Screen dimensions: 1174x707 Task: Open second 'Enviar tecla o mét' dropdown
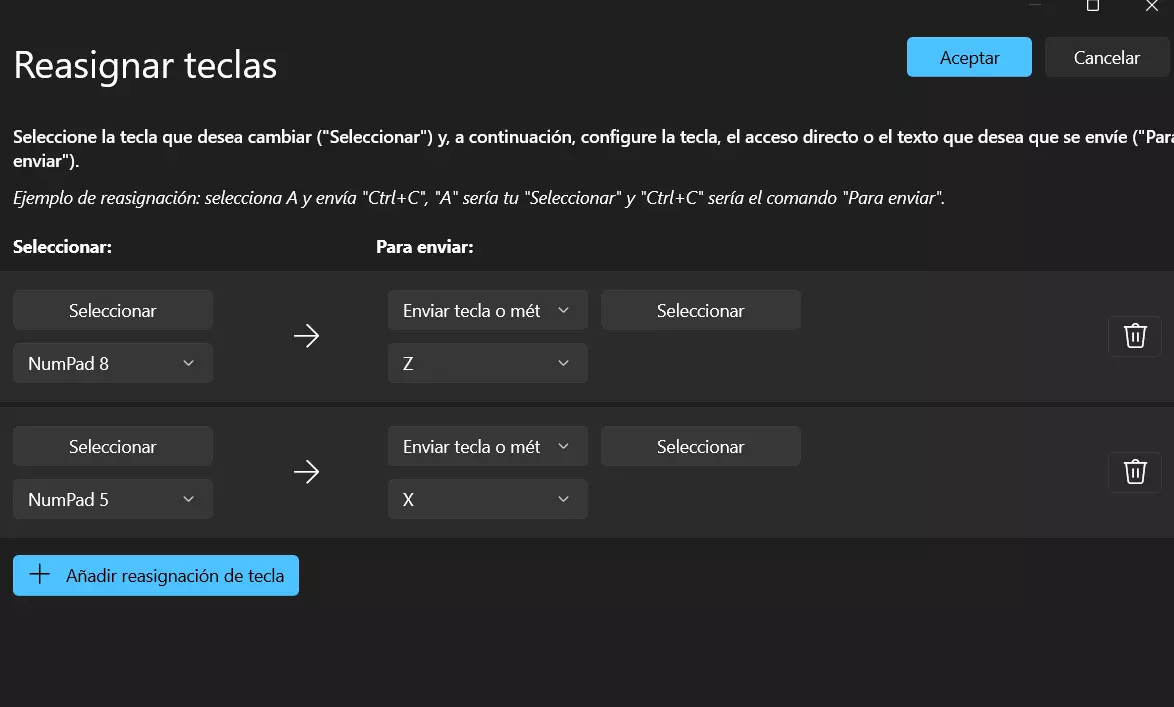pyautogui.click(x=487, y=446)
